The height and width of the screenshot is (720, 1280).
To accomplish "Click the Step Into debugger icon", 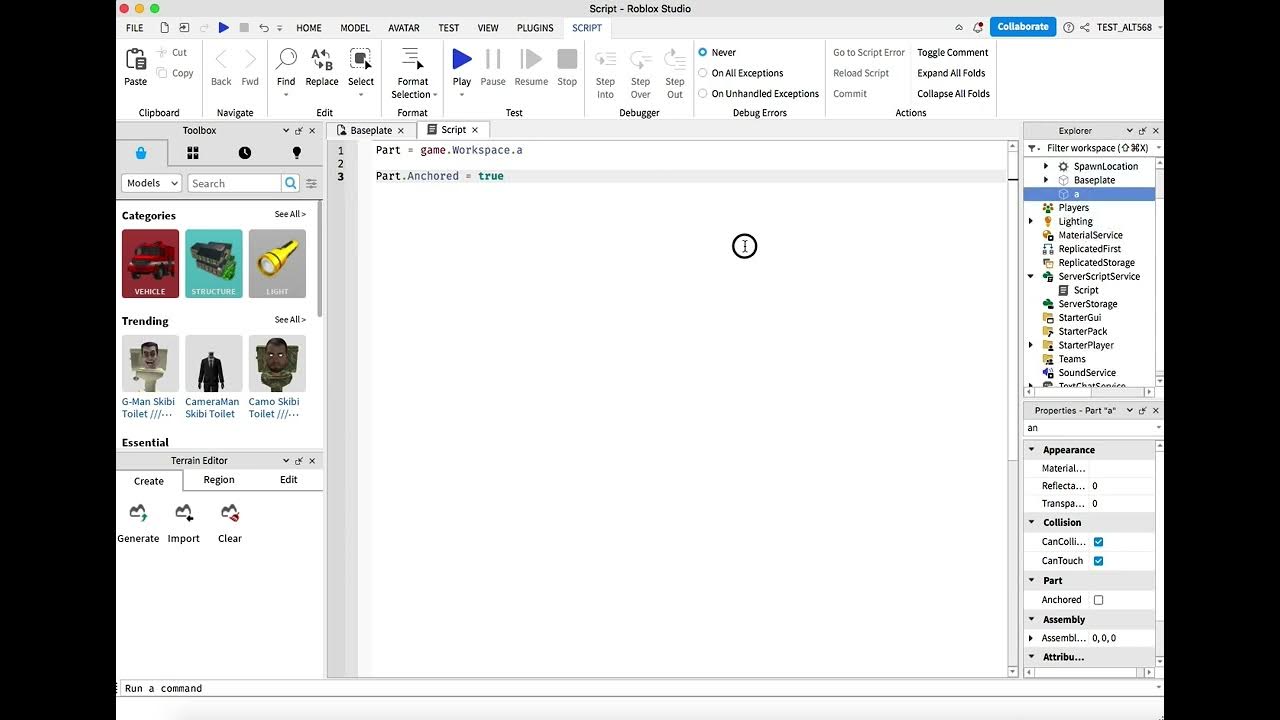I will (x=605, y=59).
